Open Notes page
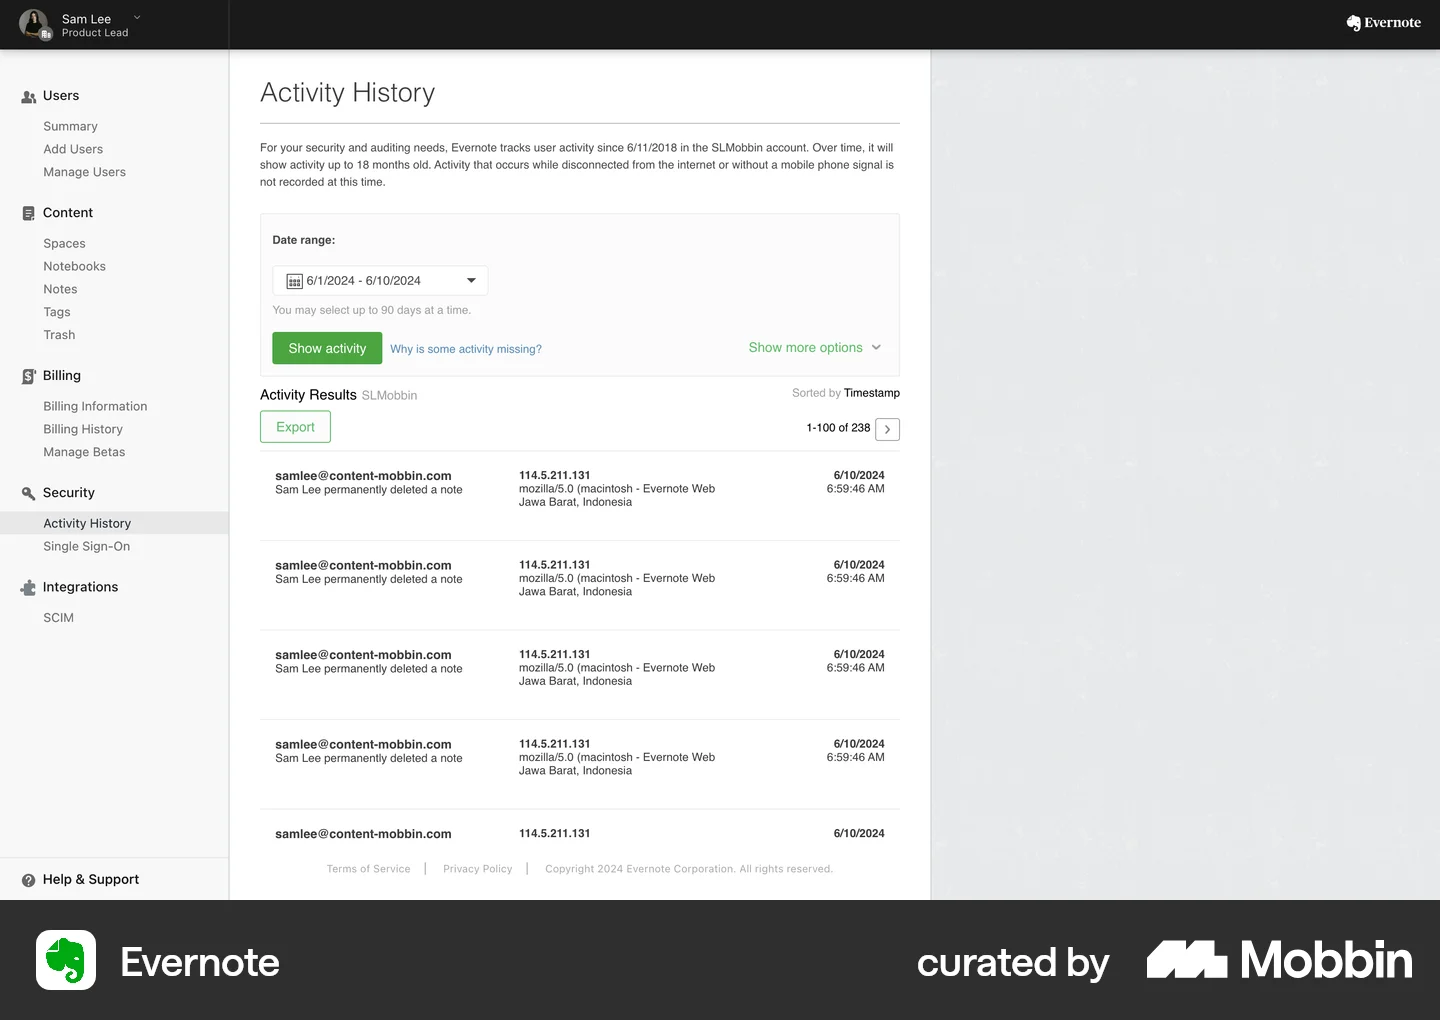The height and width of the screenshot is (1020, 1440). pos(60,290)
